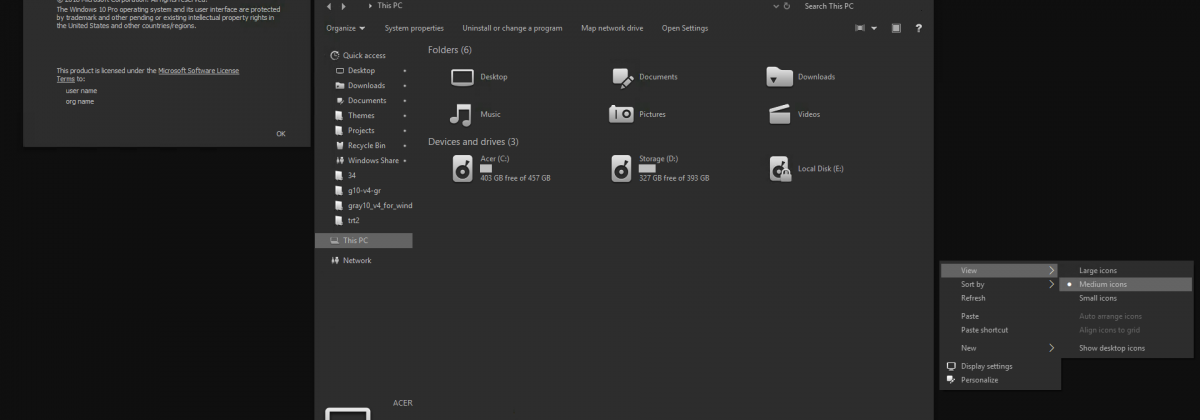Screen dimensions: 1200x420
Task: Open the Documents folder icon in Folders
Action: (621, 77)
